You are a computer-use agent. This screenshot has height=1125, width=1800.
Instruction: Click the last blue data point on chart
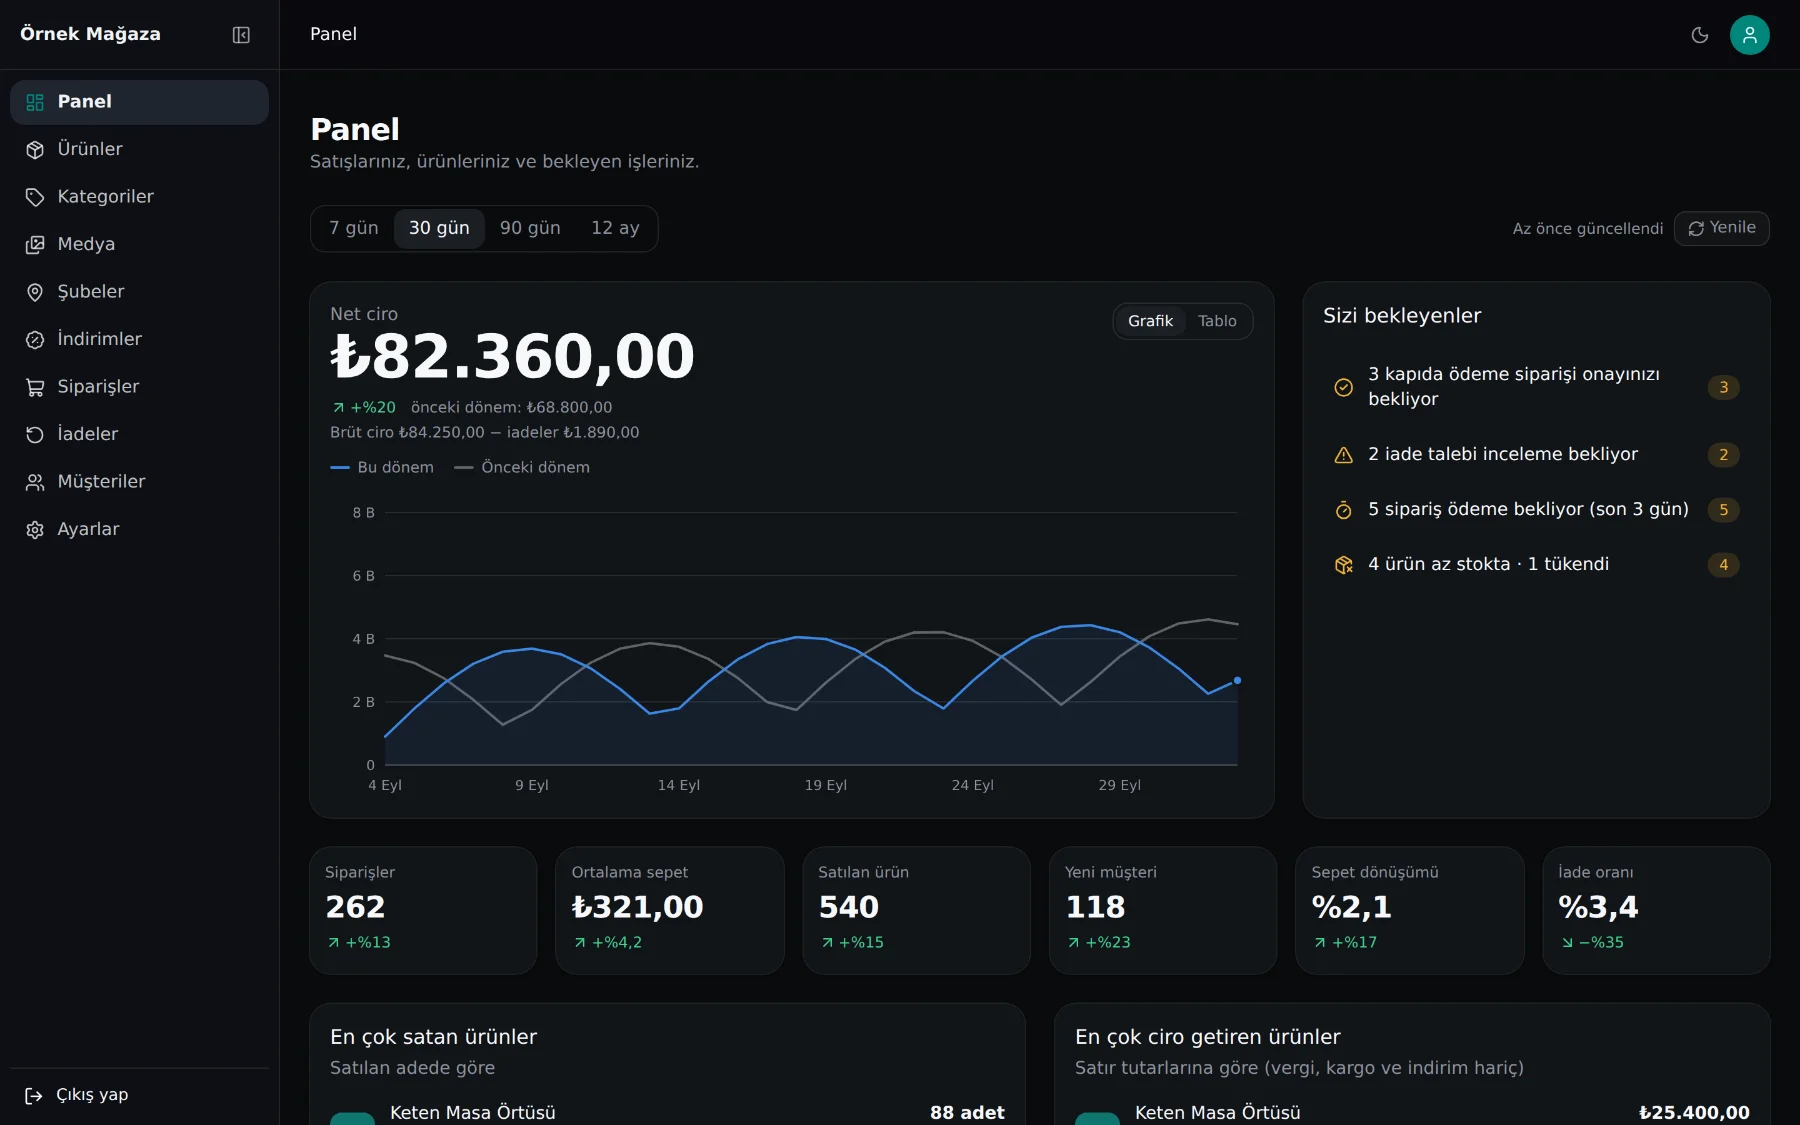click(1237, 680)
